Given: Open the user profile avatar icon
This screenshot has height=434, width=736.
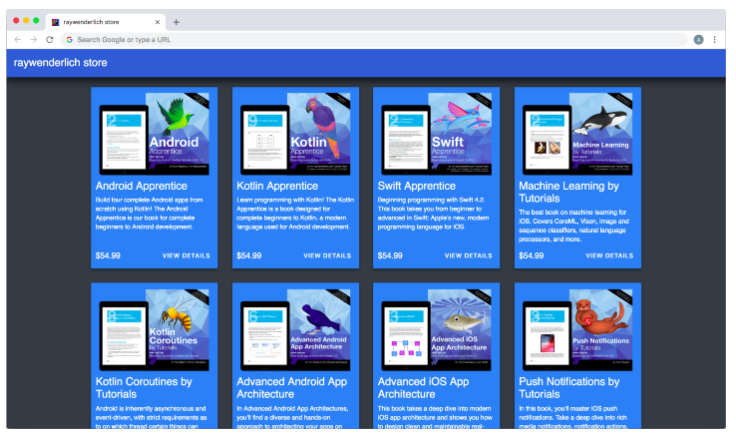Looking at the screenshot, I should coord(698,40).
